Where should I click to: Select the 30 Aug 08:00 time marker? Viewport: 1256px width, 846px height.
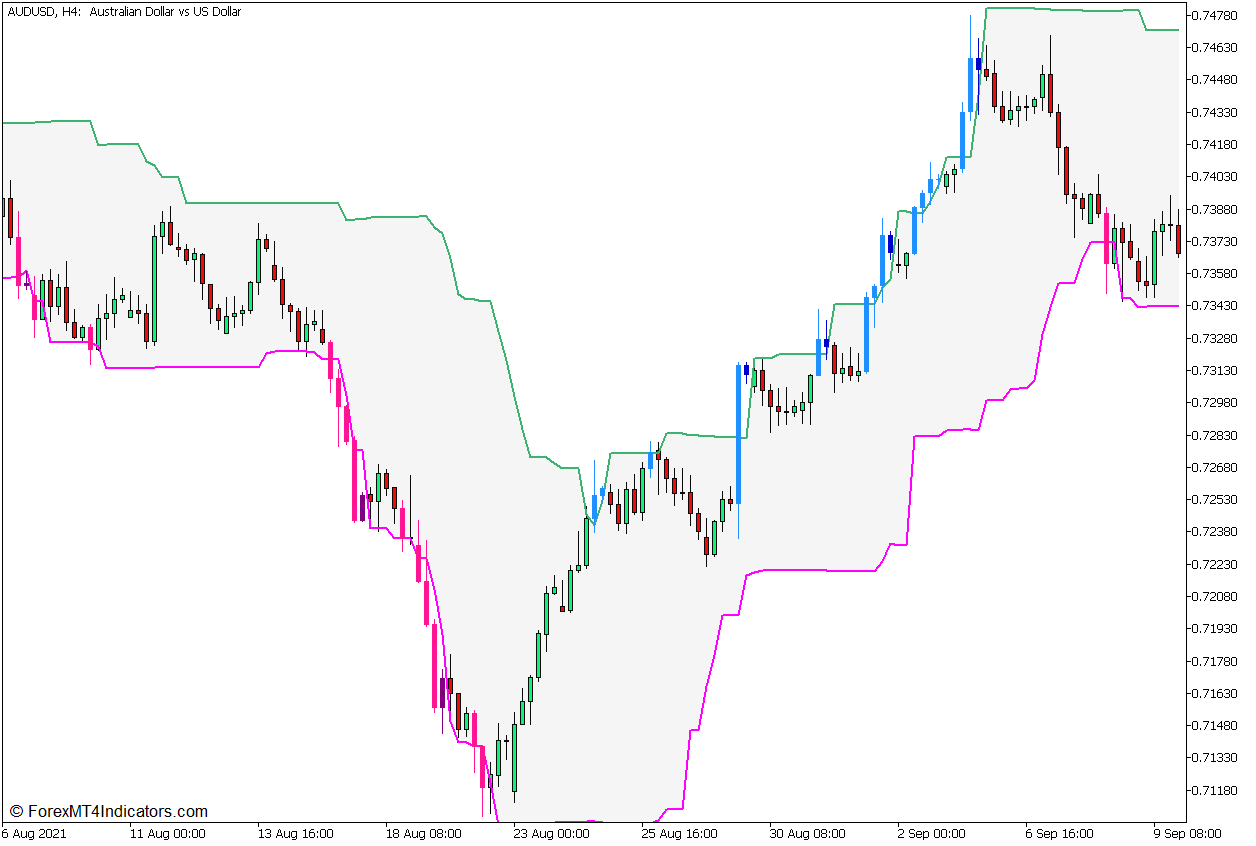[x=808, y=834]
